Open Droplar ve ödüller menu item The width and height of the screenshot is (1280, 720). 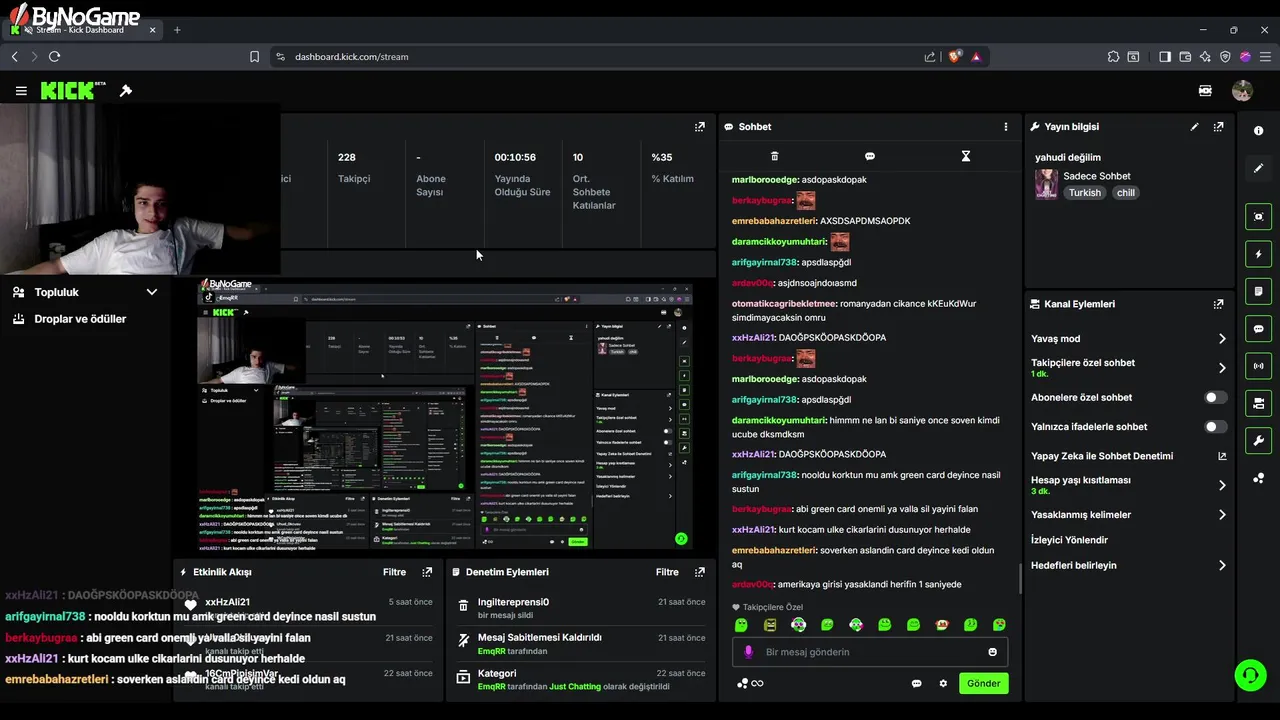tap(80, 319)
